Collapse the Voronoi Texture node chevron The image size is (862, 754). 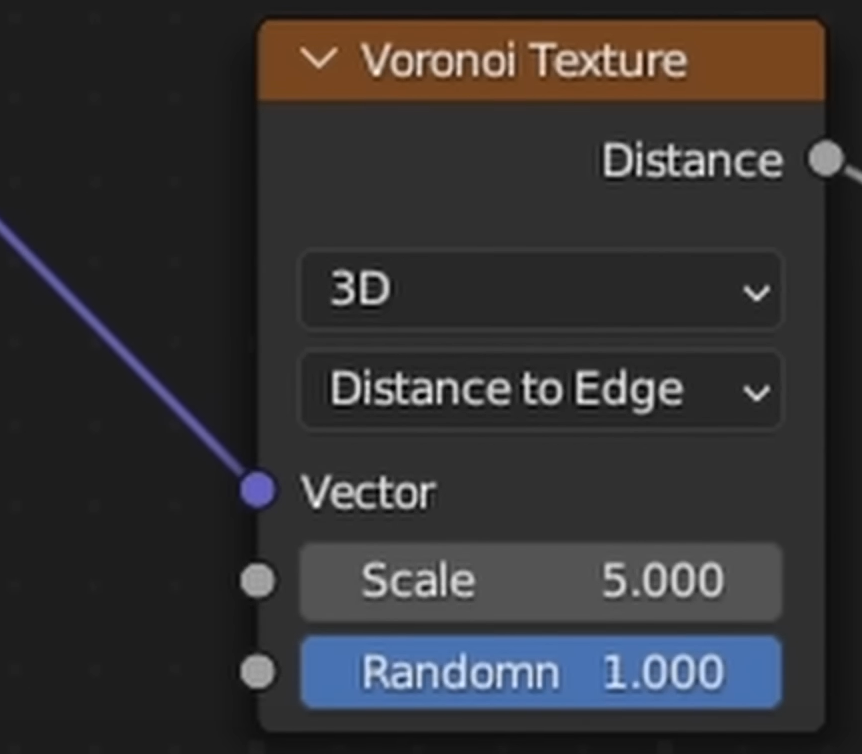pyautogui.click(x=319, y=60)
